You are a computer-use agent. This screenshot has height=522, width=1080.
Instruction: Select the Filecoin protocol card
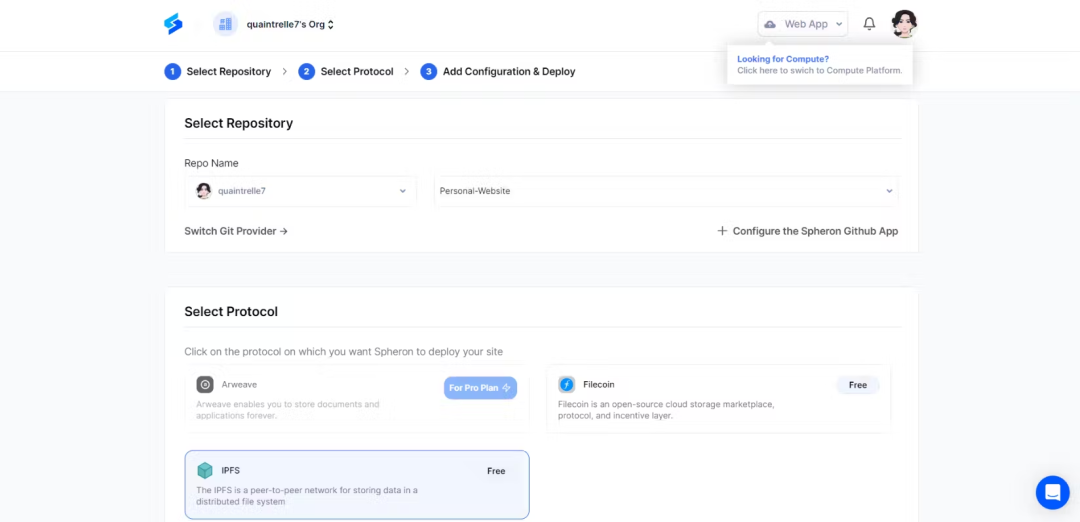(x=718, y=399)
